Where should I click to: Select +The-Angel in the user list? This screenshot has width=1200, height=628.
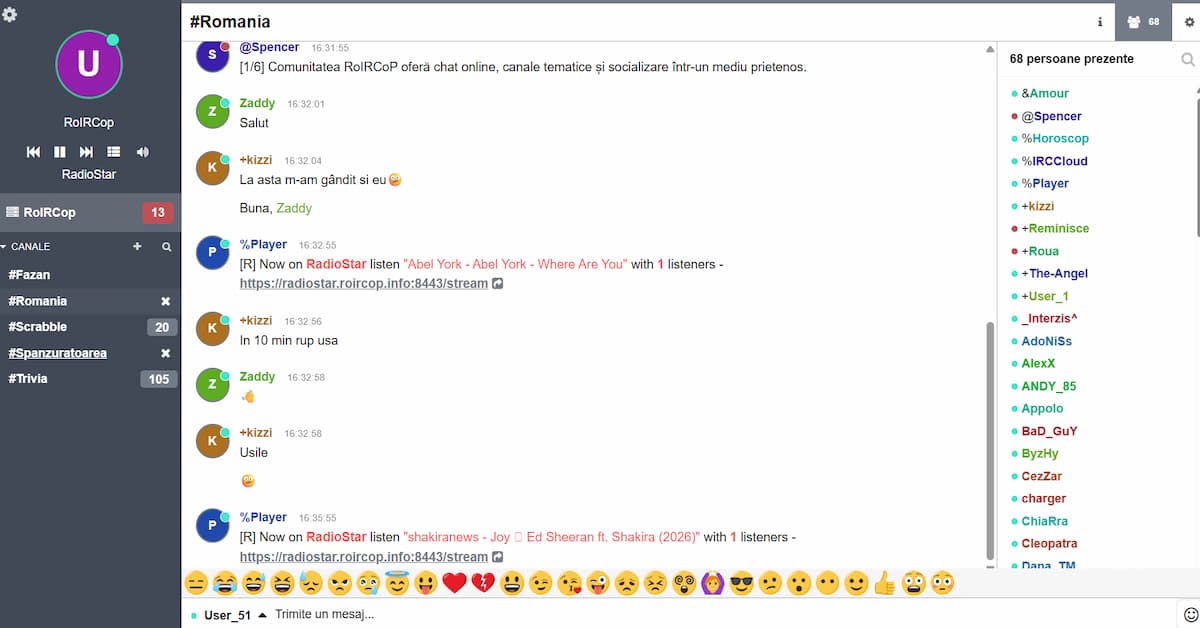point(1055,273)
